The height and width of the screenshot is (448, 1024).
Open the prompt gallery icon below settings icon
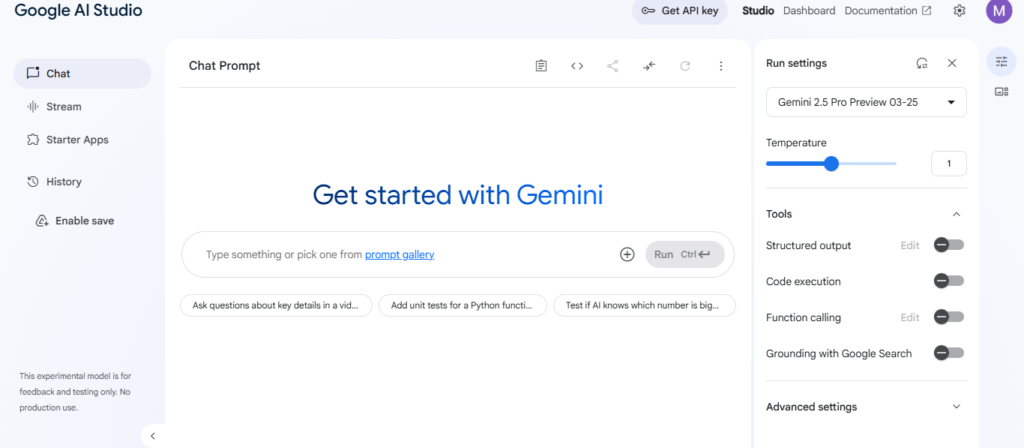click(1001, 92)
